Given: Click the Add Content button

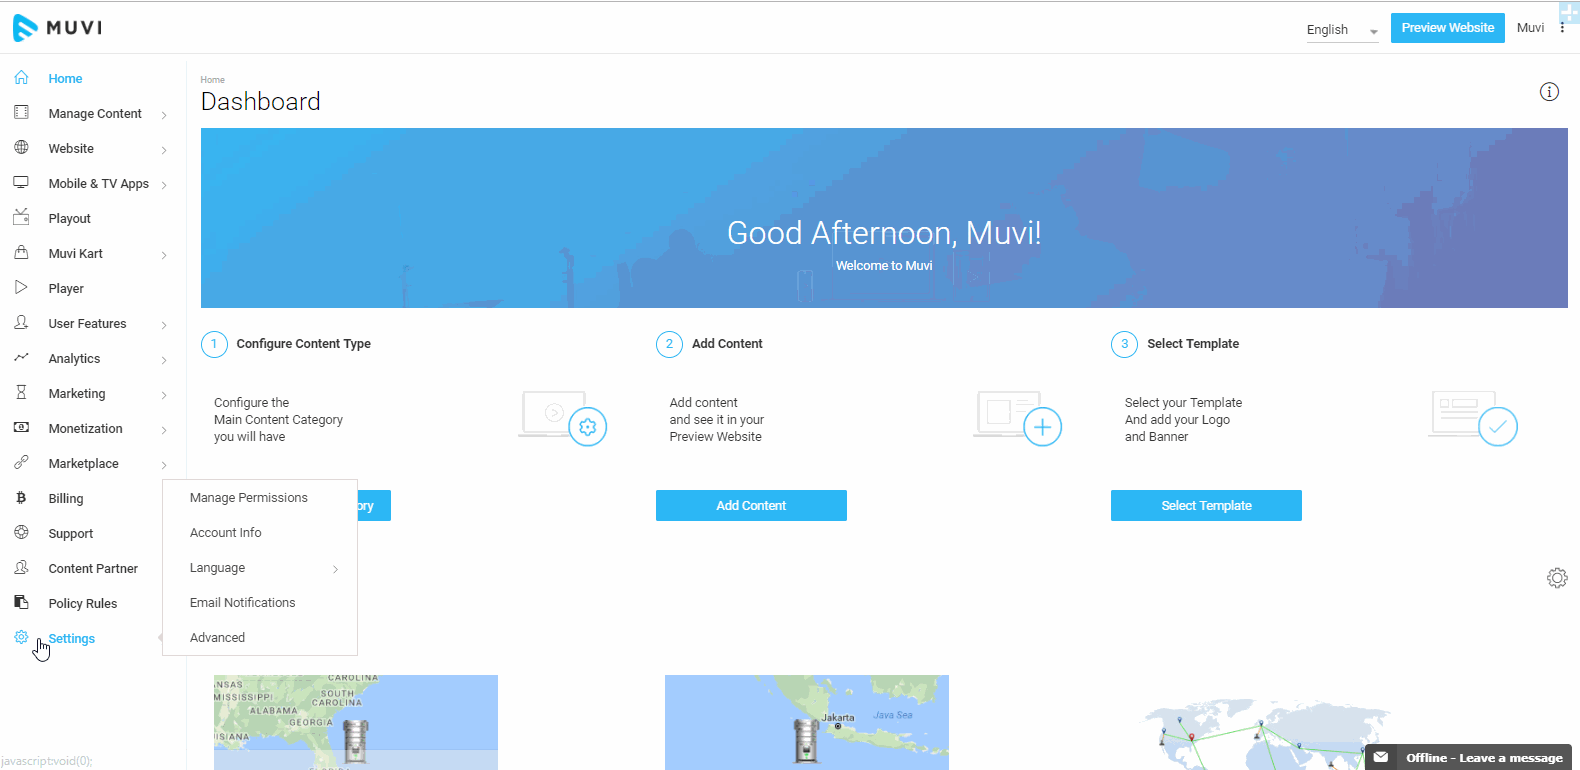Looking at the screenshot, I should [751, 505].
